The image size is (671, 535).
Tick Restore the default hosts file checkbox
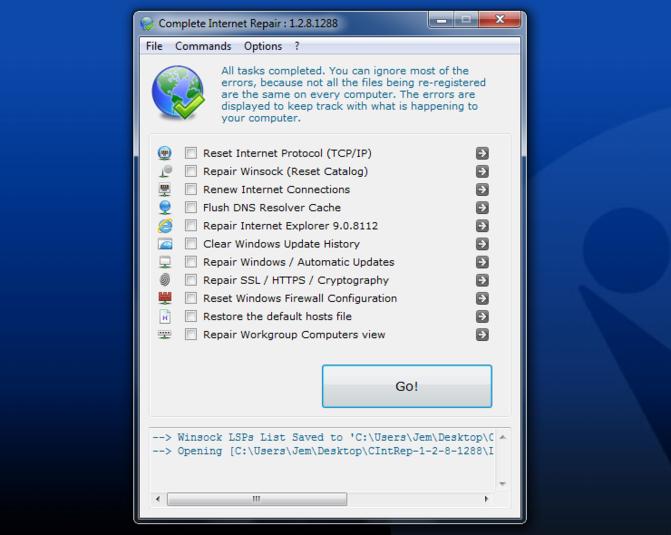click(191, 316)
